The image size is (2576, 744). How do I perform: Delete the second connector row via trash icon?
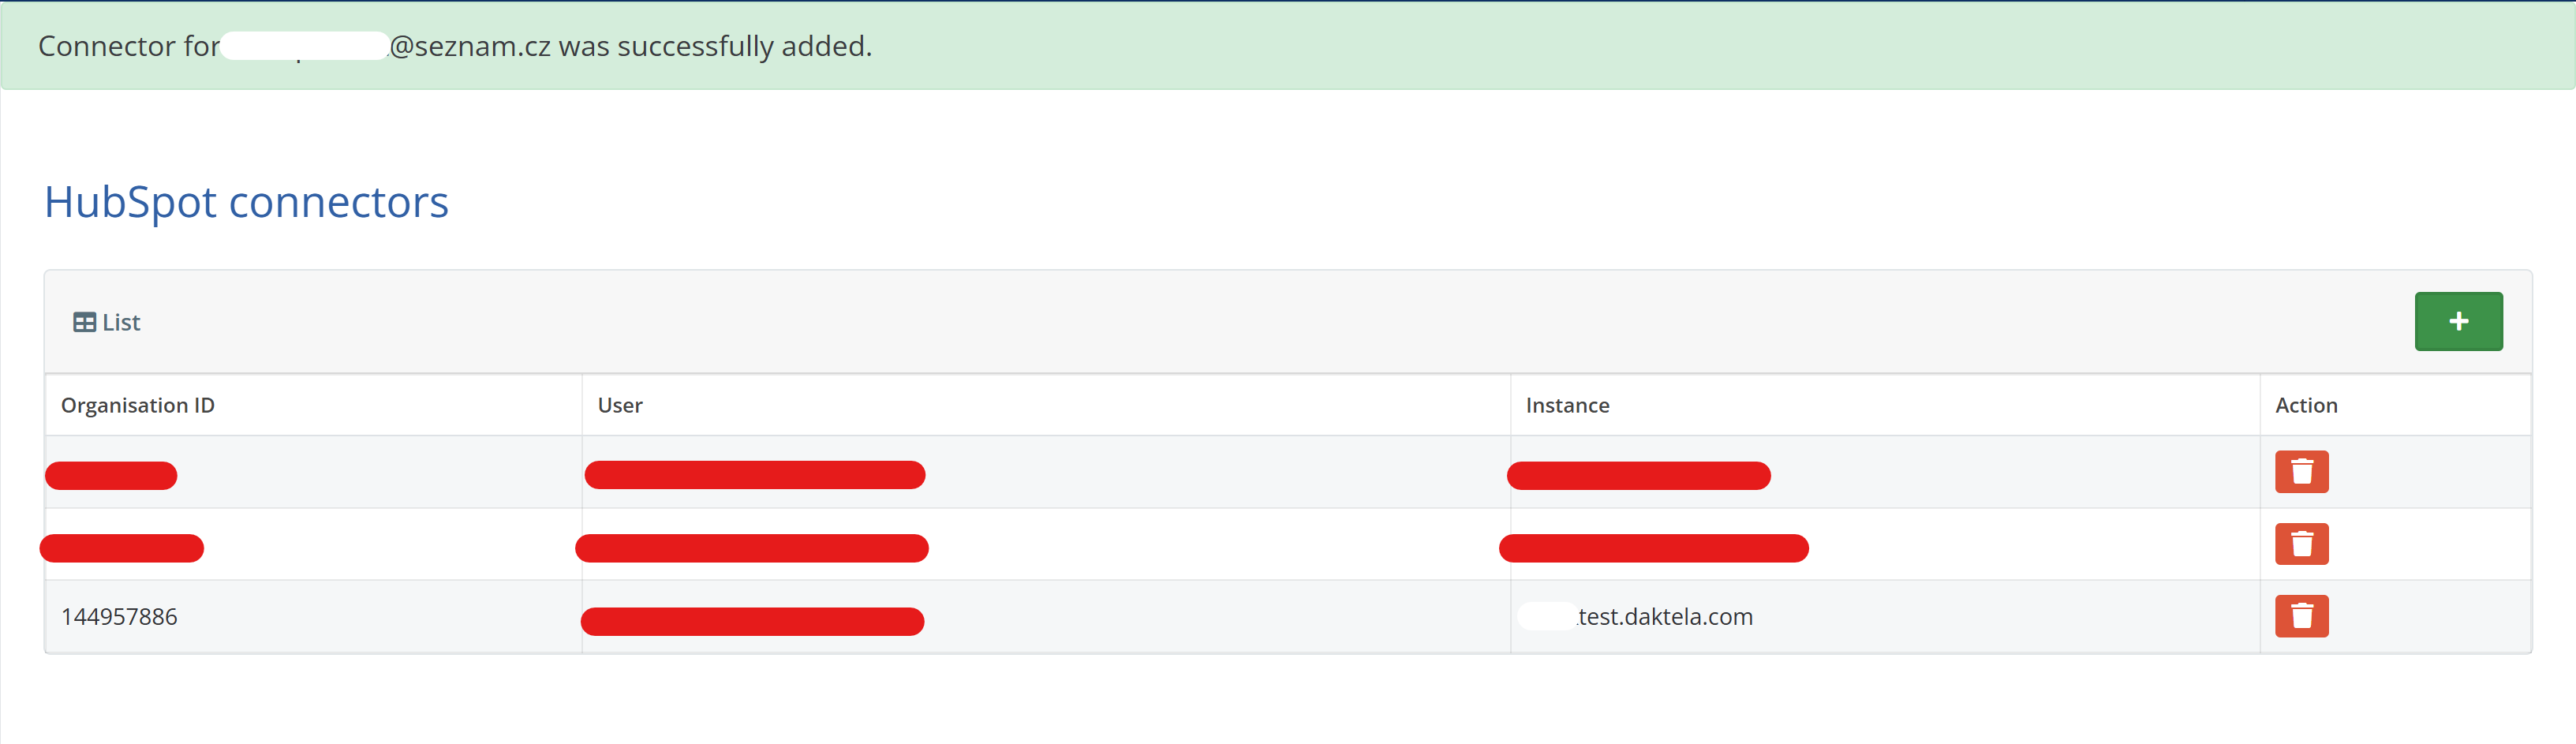click(x=2301, y=544)
